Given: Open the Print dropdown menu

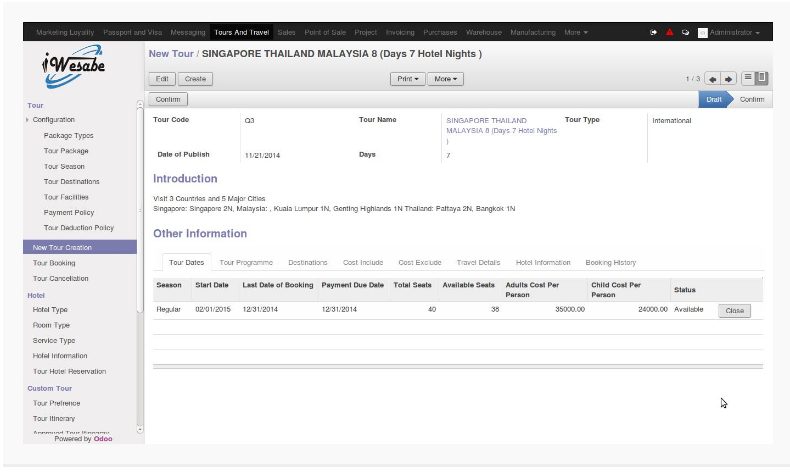Looking at the screenshot, I should (406, 78).
